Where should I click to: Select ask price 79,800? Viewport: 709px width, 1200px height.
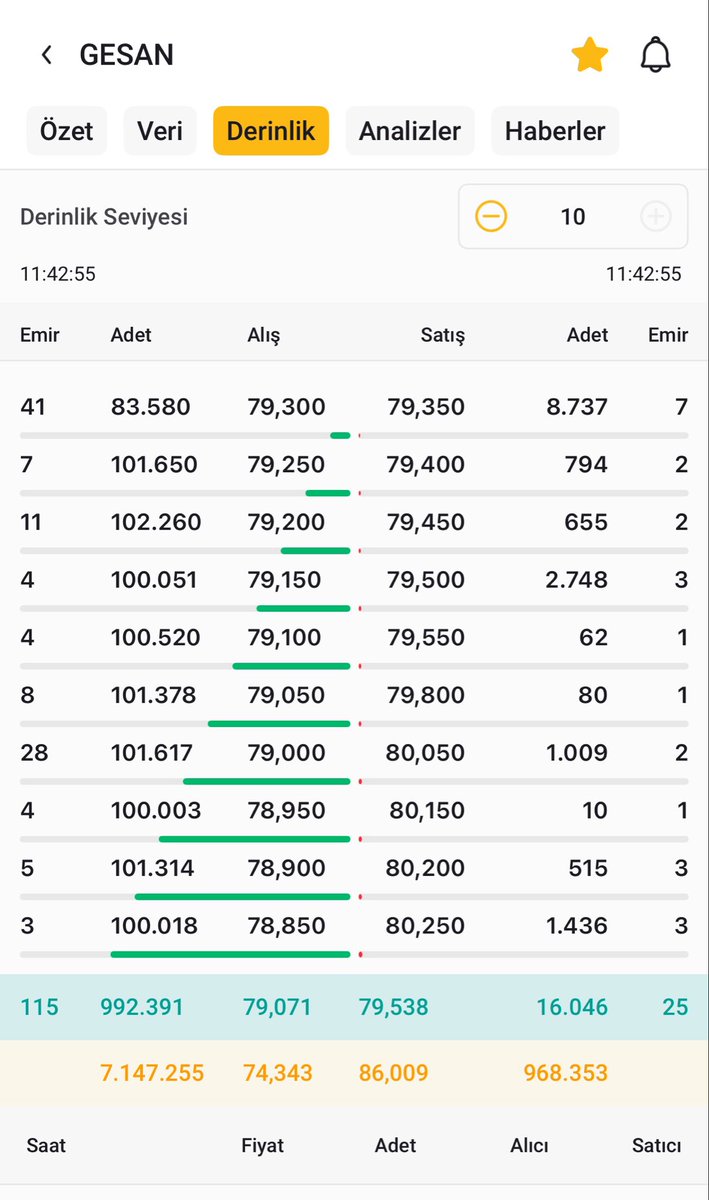coord(426,695)
